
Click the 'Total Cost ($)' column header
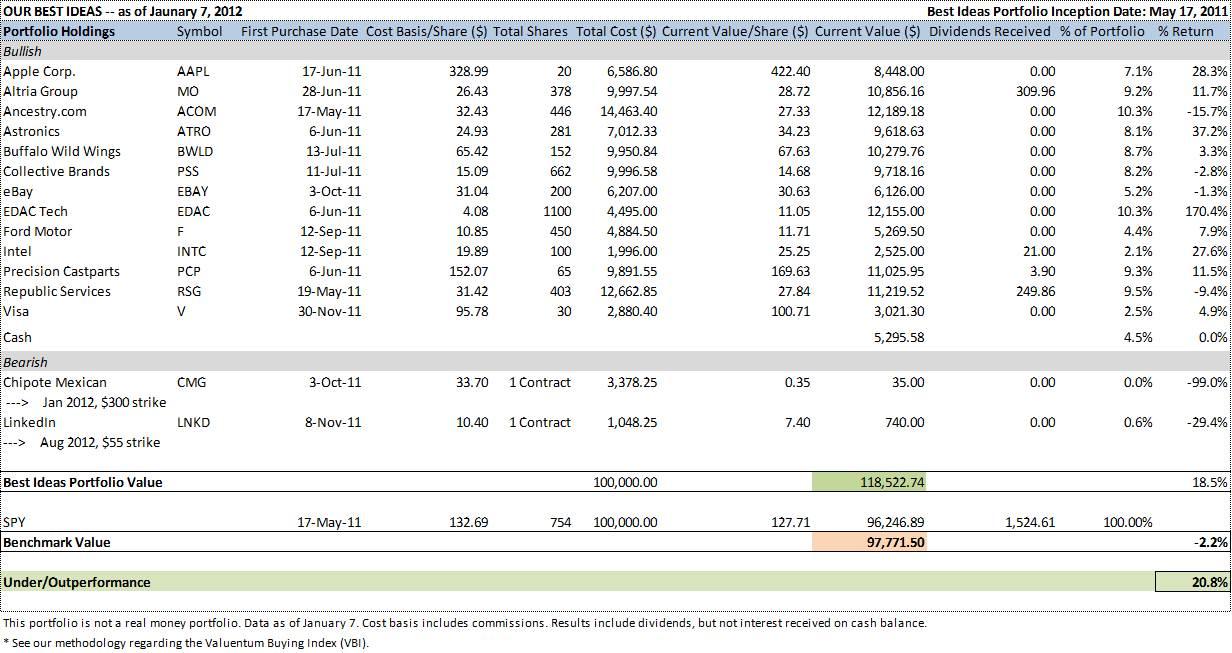(617, 31)
